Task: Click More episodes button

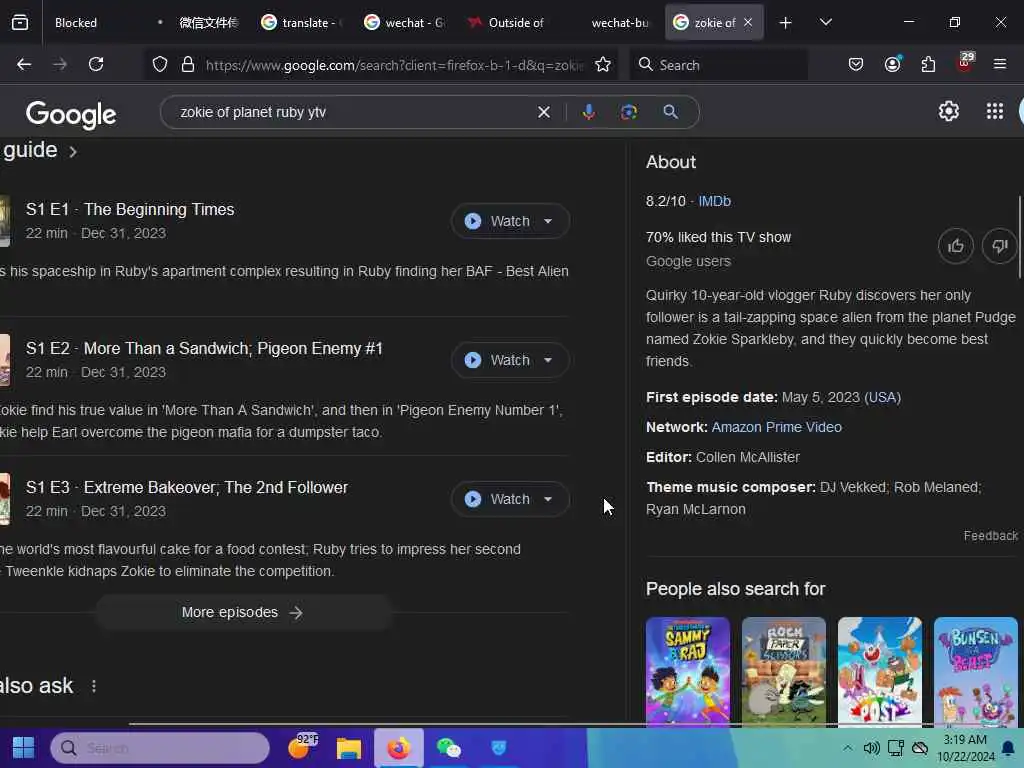Action: [x=243, y=613]
